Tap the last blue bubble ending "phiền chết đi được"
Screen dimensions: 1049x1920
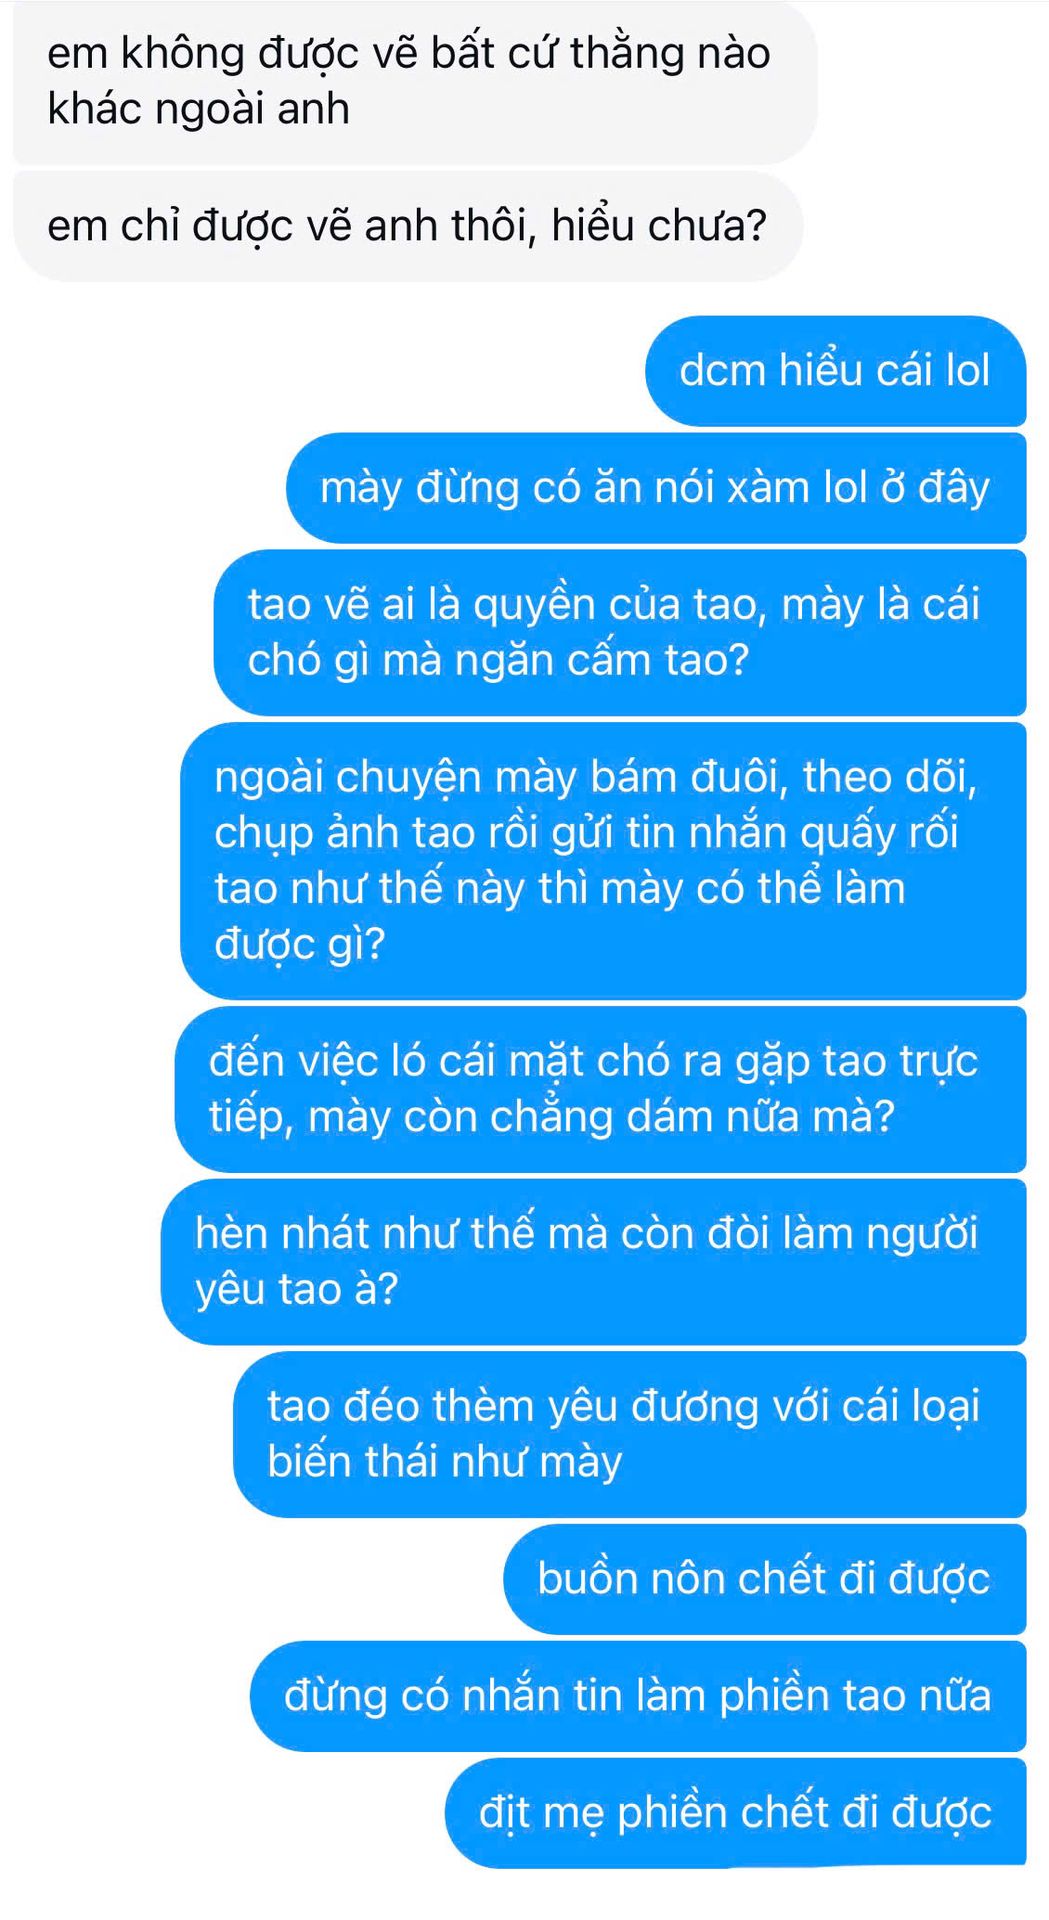(x=736, y=1813)
